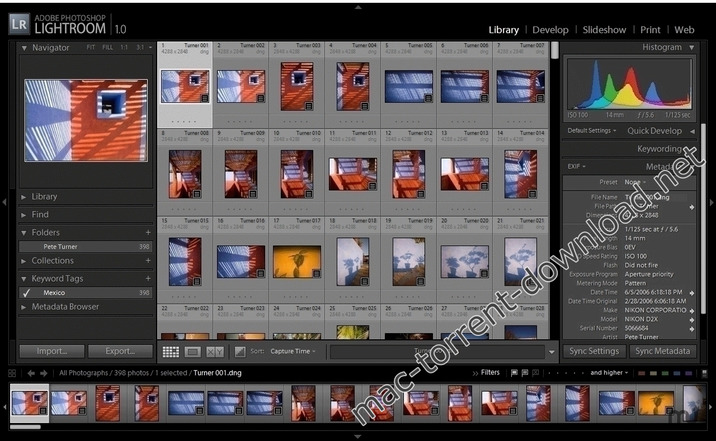This screenshot has height=441, width=716.
Task: Set Navigator zoom to FILL
Action: 107,47
